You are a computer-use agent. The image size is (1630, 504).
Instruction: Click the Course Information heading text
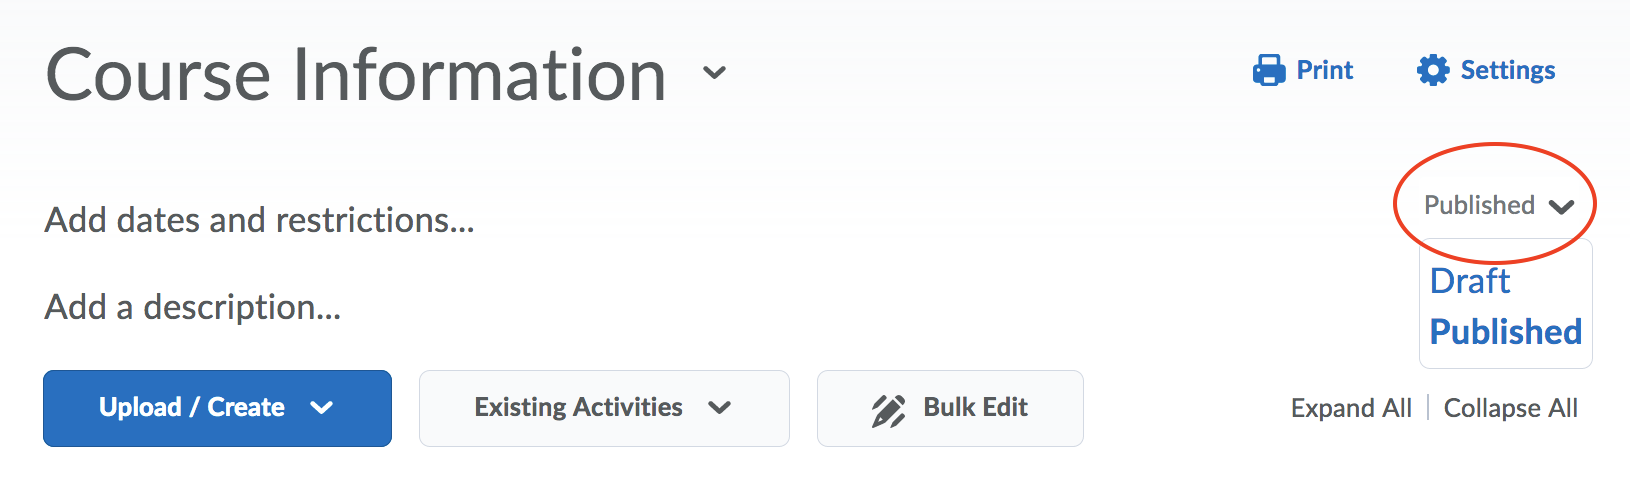[x=356, y=75]
